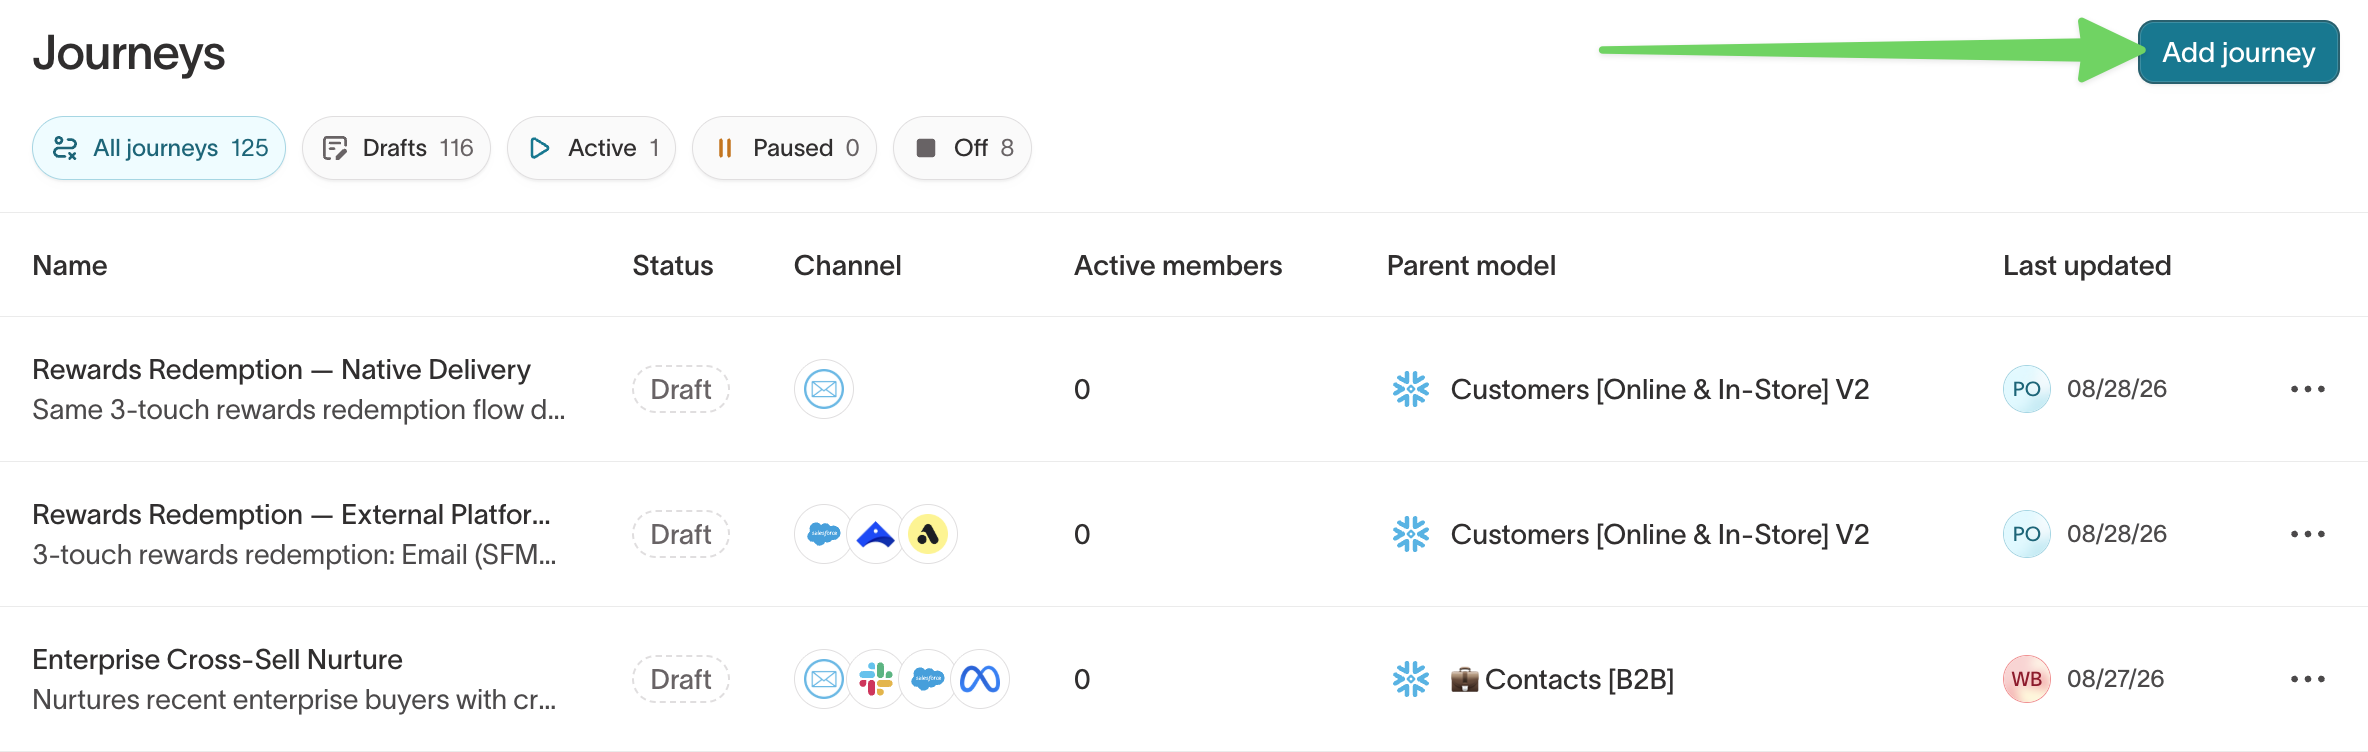The width and height of the screenshot is (2368, 752).
Task: Open Enterprise Cross-Sell Nurture journey
Action: pyautogui.click(x=217, y=660)
